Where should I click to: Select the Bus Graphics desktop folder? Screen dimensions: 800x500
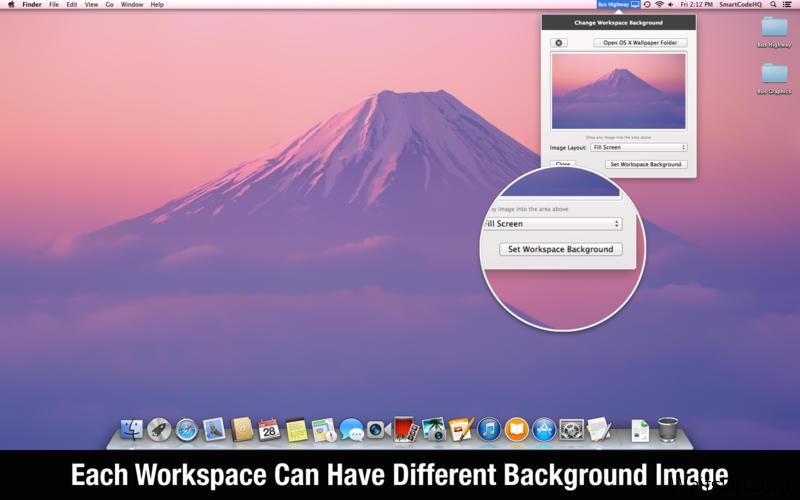774,79
